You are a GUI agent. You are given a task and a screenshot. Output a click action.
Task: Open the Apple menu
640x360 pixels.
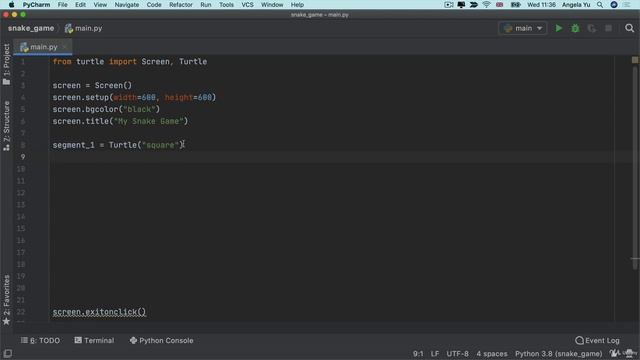pos(11,5)
